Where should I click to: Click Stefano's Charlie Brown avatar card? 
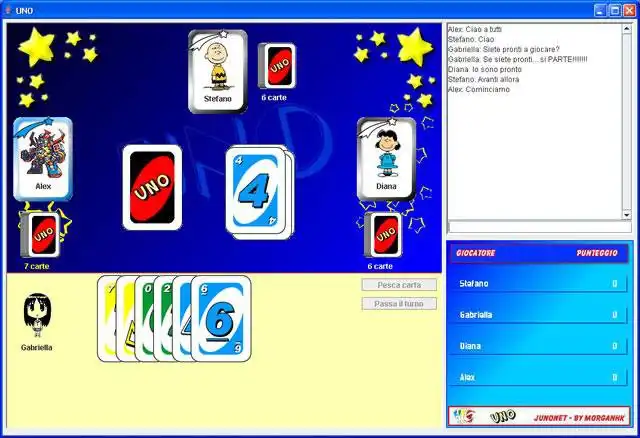[x=218, y=71]
